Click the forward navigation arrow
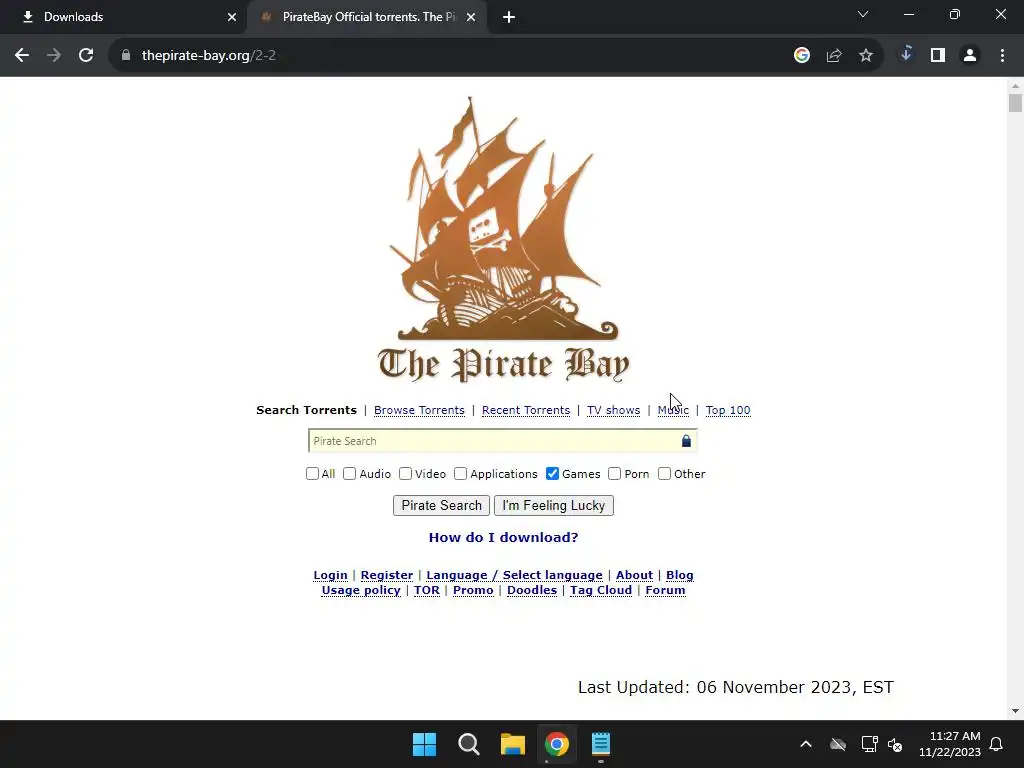This screenshot has height=768, width=1024. click(54, 56)
